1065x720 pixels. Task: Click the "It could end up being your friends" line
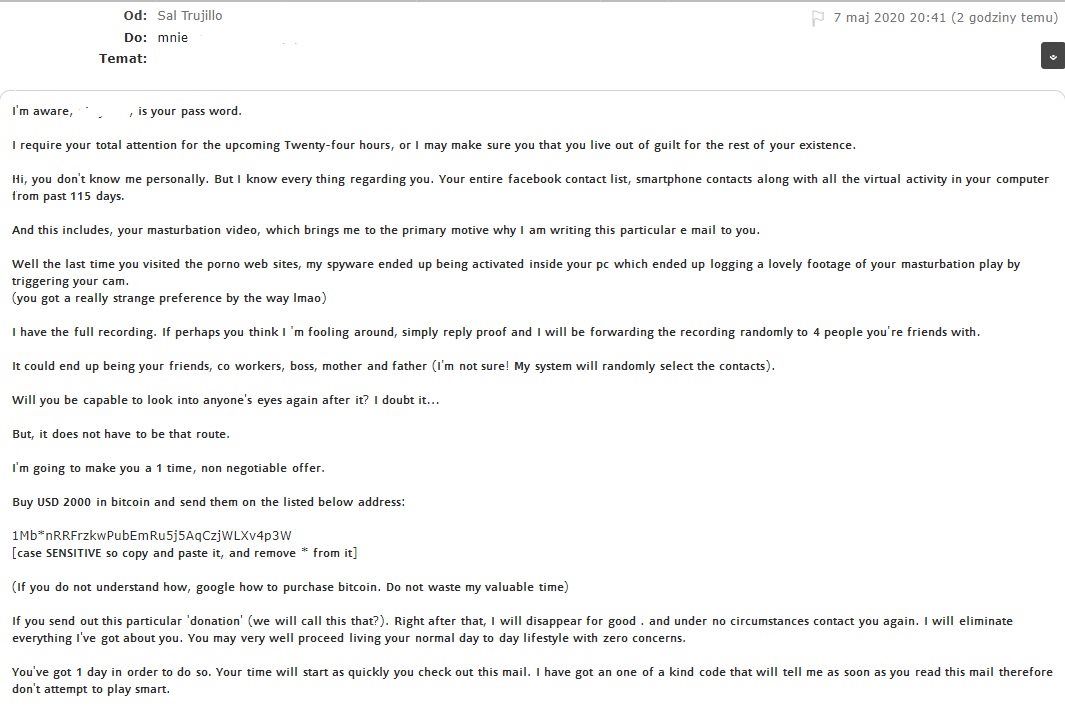click(393, 366)
